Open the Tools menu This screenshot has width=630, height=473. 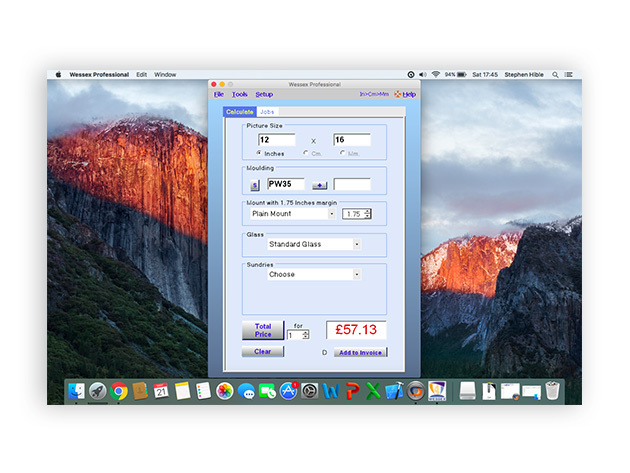[240, 94]
